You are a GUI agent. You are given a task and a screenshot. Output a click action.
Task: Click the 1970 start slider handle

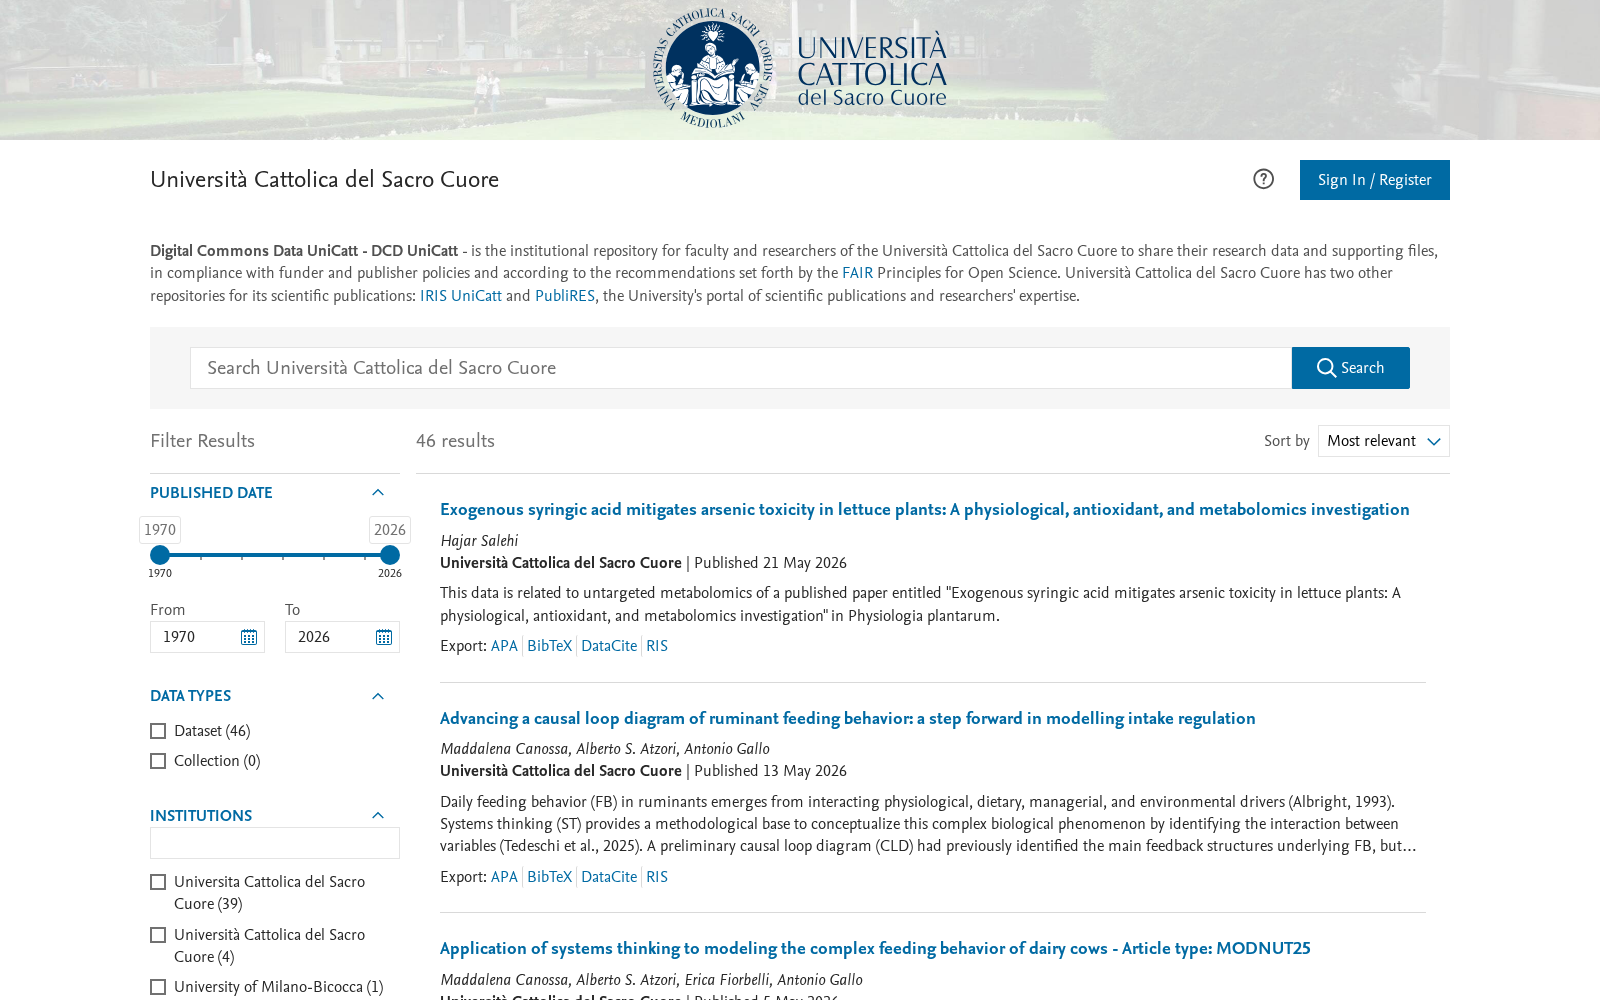pos(160,555)
